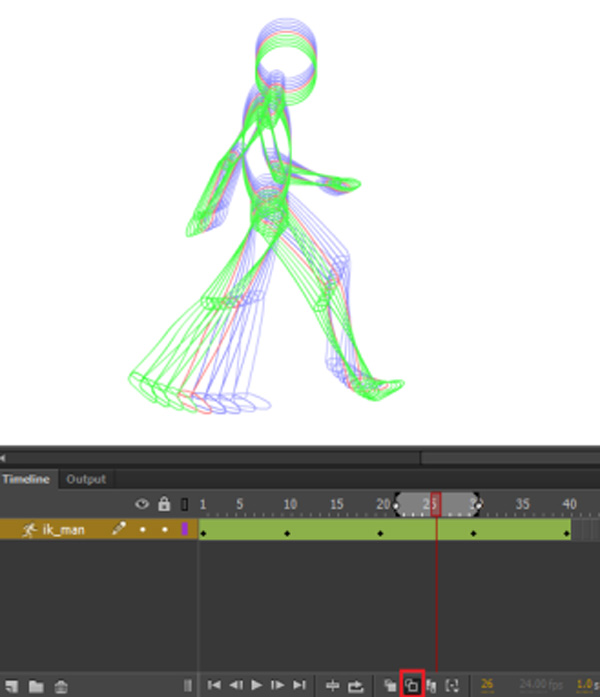Switch to the Timeline tab
600x697 pixels.
26,479
